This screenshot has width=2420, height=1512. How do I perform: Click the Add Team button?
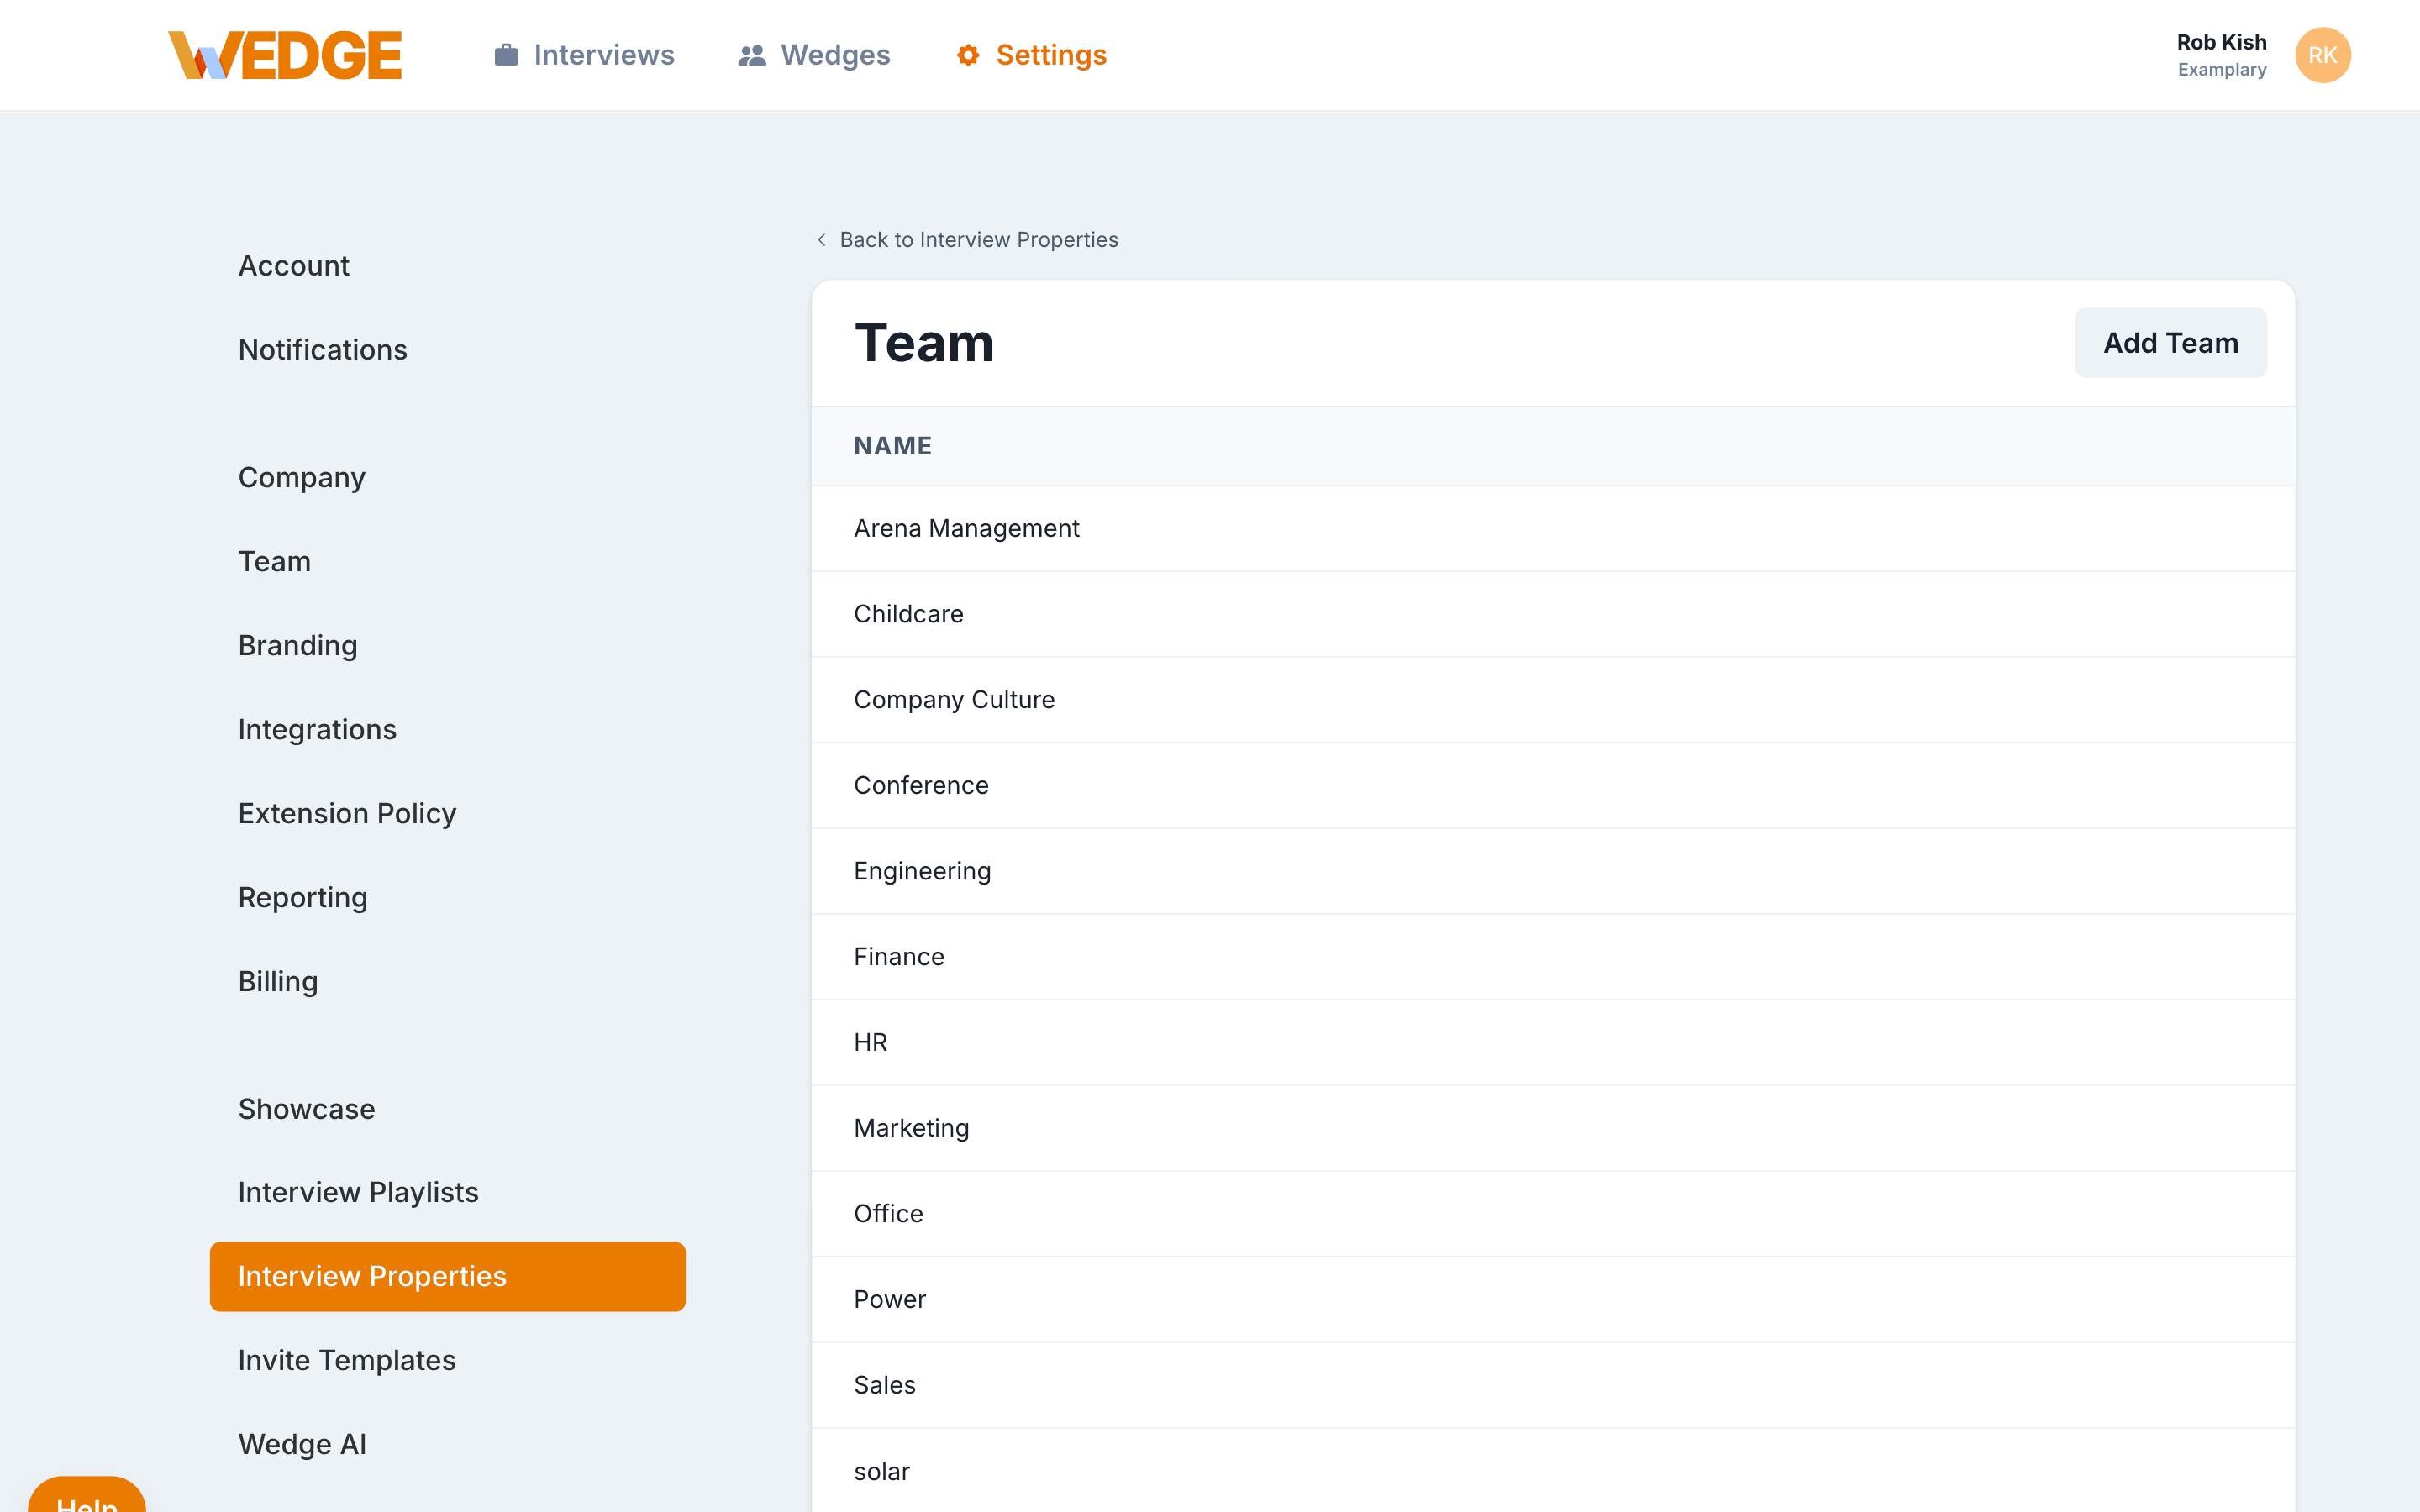click(2170, 342)
